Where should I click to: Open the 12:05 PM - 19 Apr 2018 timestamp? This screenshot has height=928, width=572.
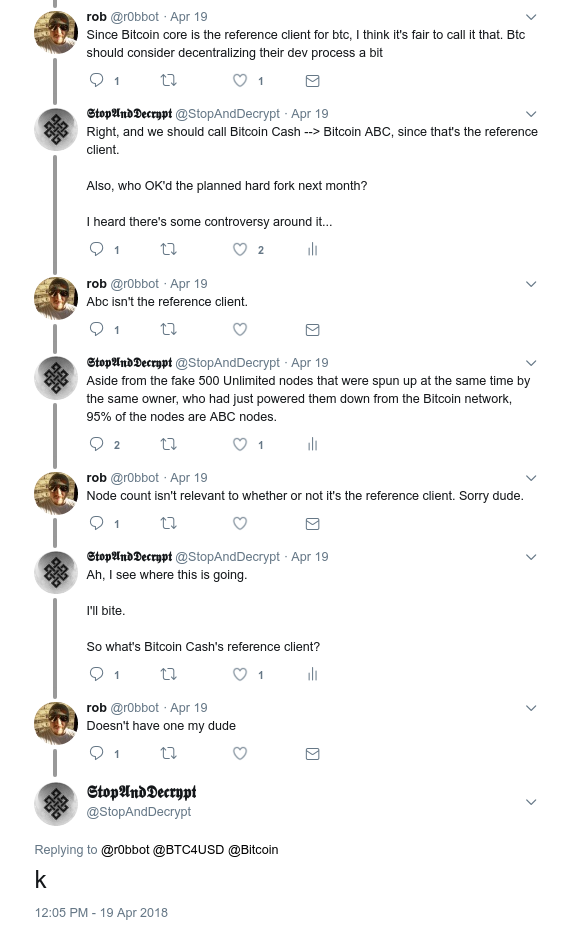[101, 913]
